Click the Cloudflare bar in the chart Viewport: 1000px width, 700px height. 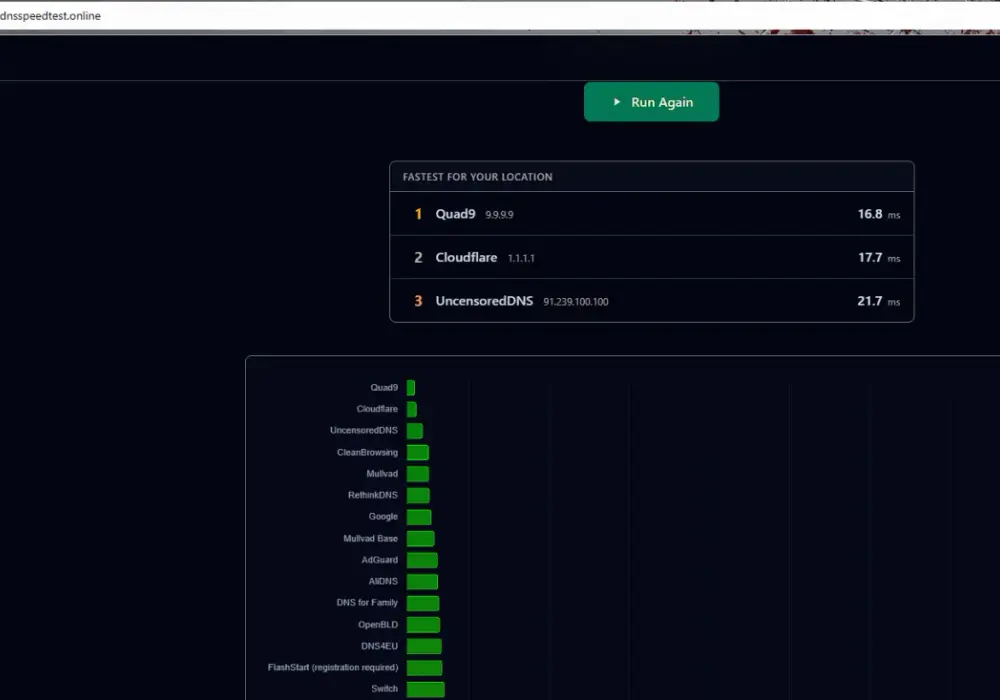click(411, 409)
